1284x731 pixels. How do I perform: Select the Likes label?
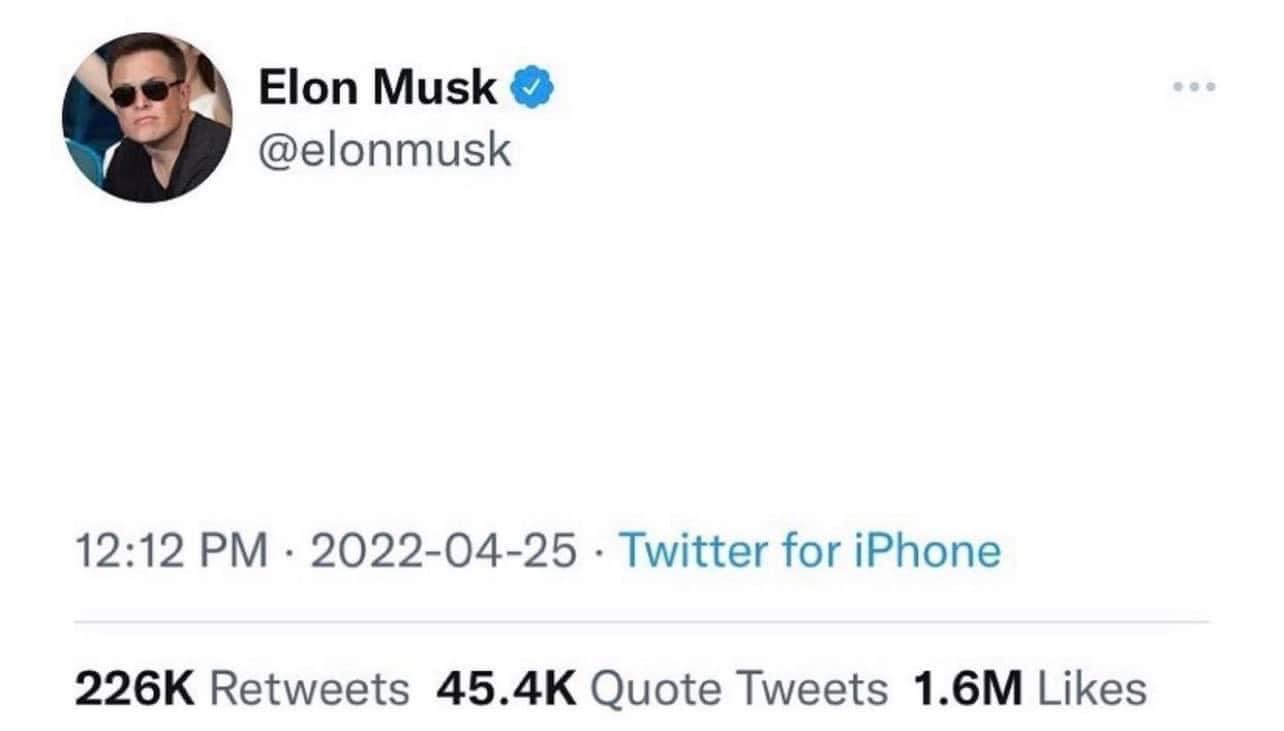(1092, 688)
